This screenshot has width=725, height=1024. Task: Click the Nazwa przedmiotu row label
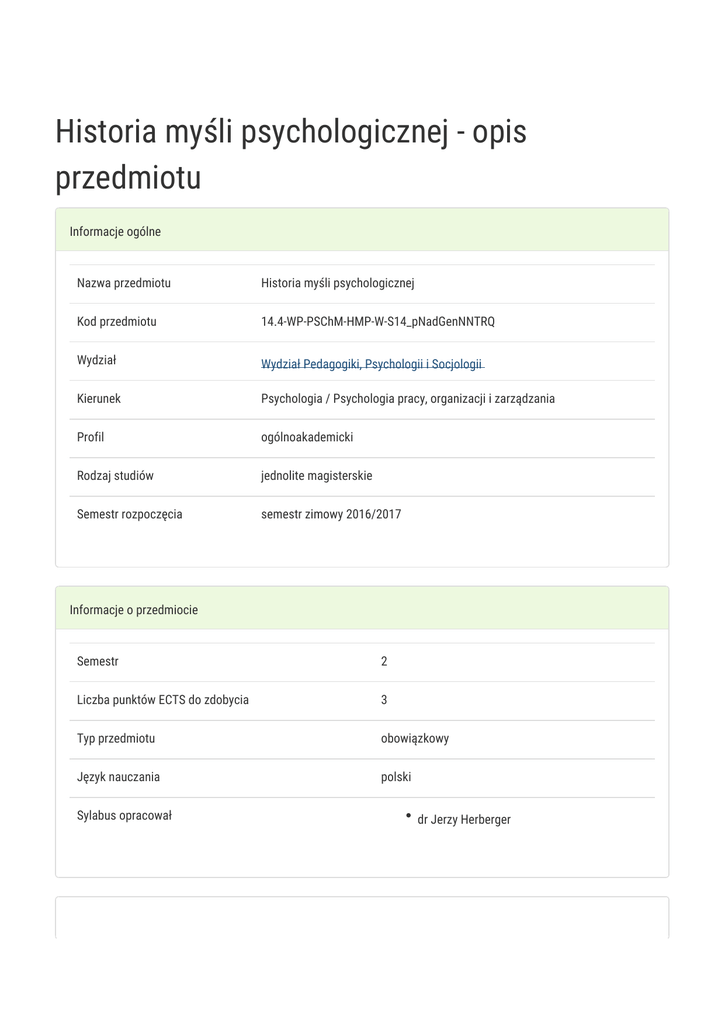coord(124,283)
